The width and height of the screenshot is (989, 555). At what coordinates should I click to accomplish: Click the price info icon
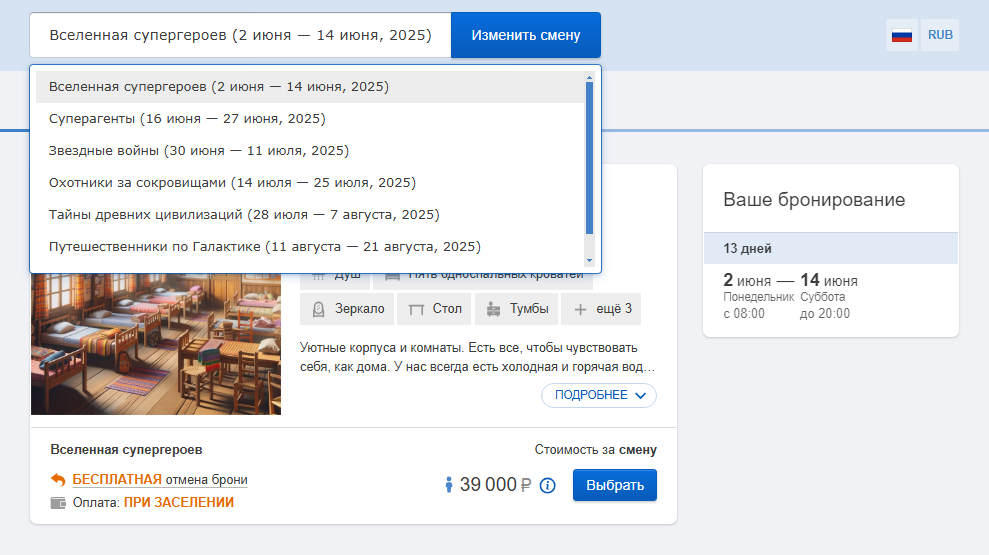click(547, 486)
